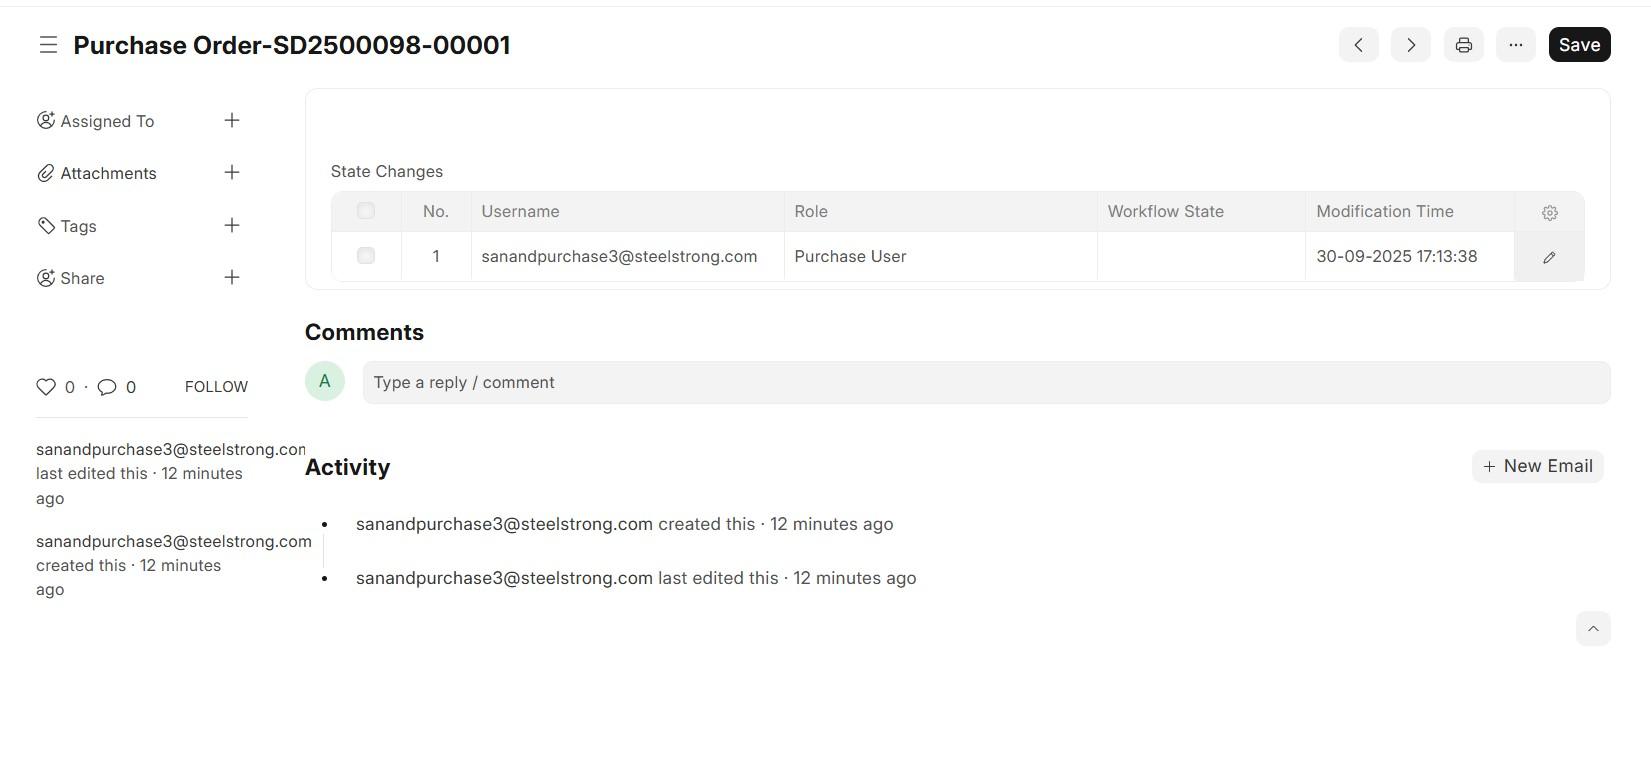Click the print icon
The width and height of the screenshot is (1651, 783).
(x=1463, y=45)
